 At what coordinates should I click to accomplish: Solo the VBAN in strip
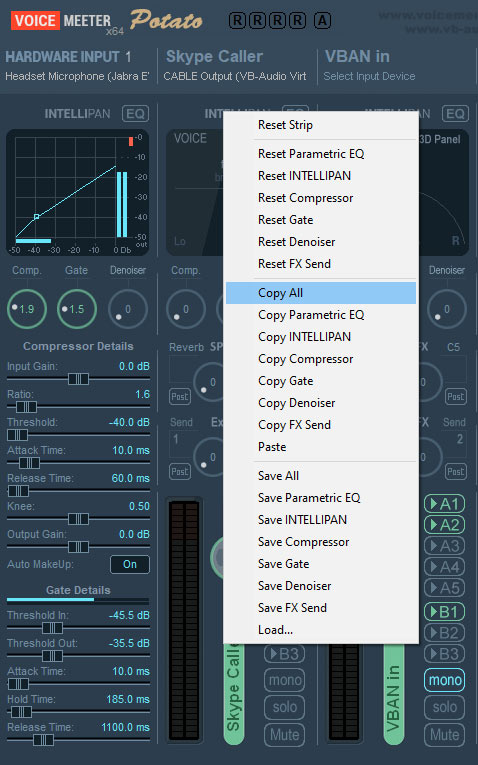445,707
